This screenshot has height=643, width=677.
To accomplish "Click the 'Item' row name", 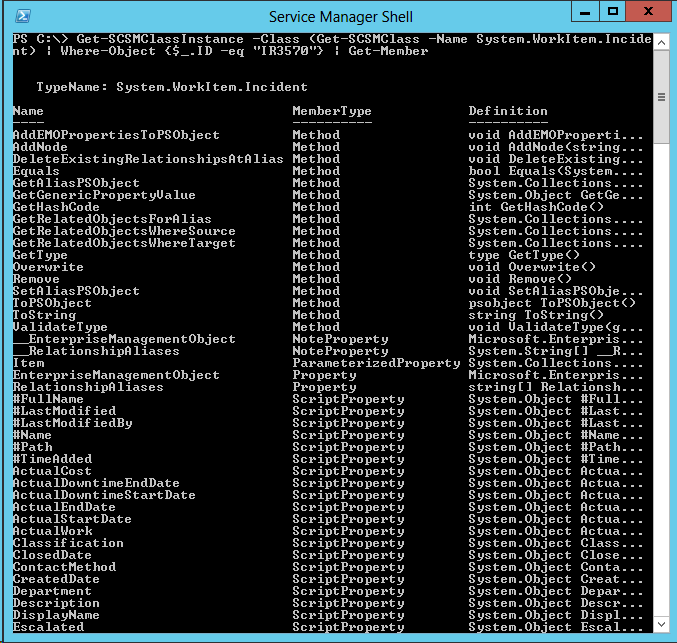I will [28, 363].
